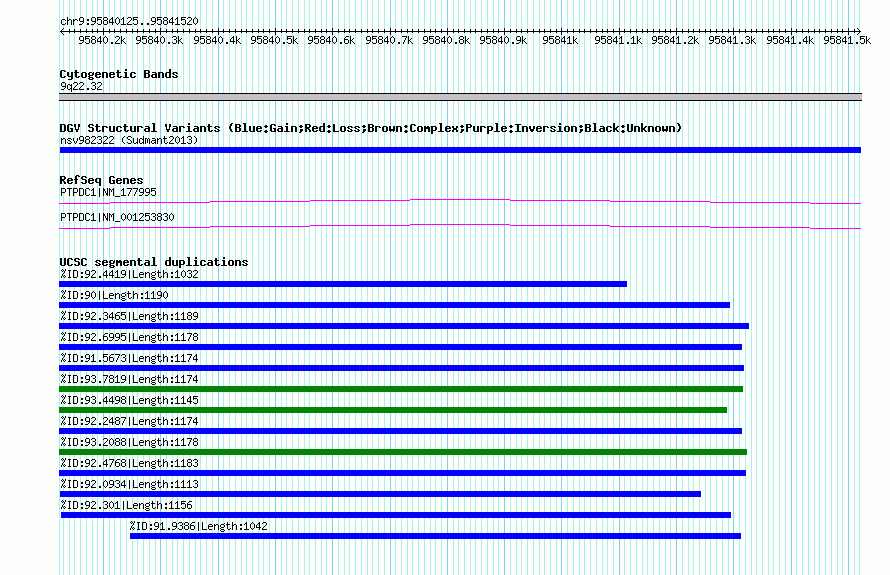Select the %ID:93.4498|Length:1145 label
The height and width of the screenshot is (575, 890).
click(129, 400)
